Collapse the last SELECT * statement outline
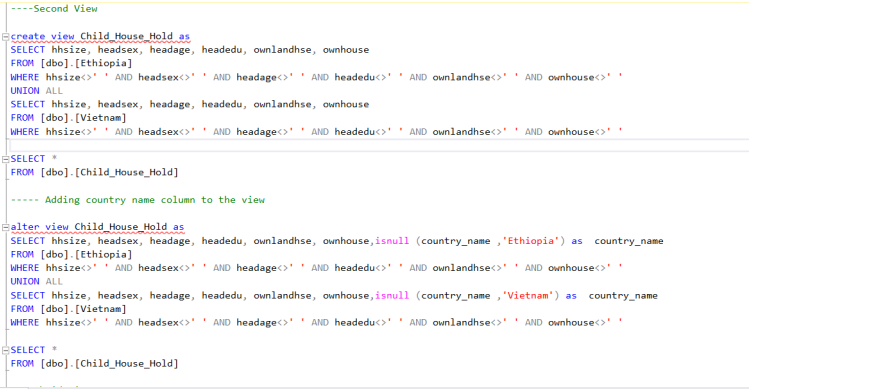 pos(6,350)
